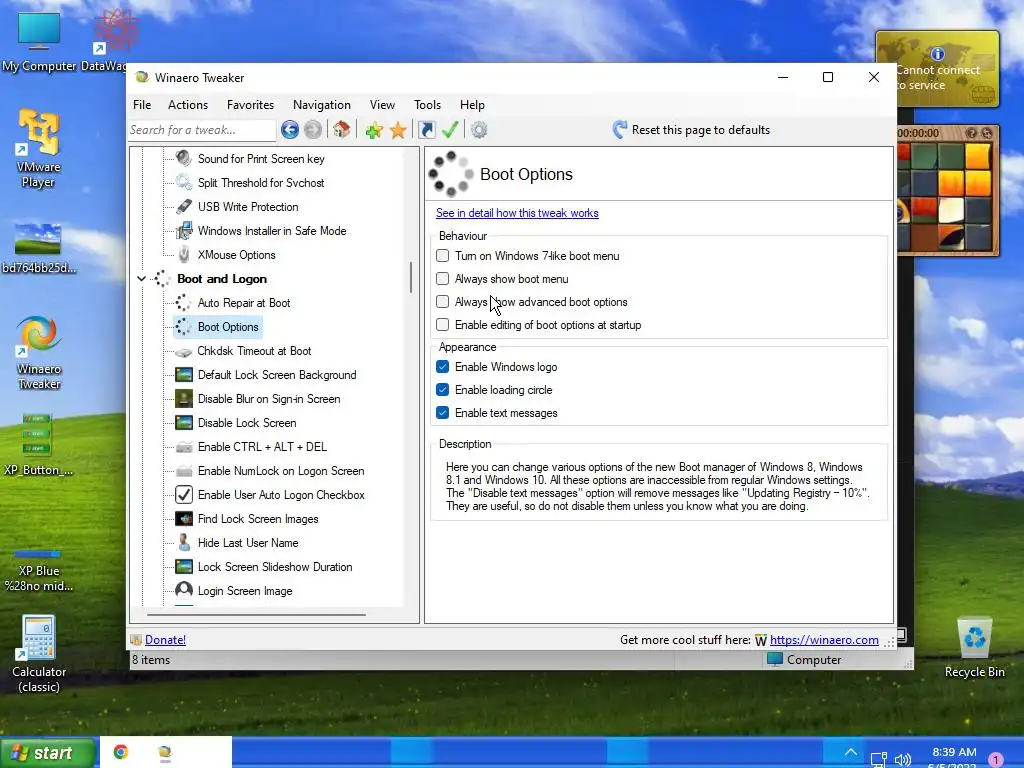
Task: Click the shortcut export icon in toolbar
Action: click(x=426, y=130)
